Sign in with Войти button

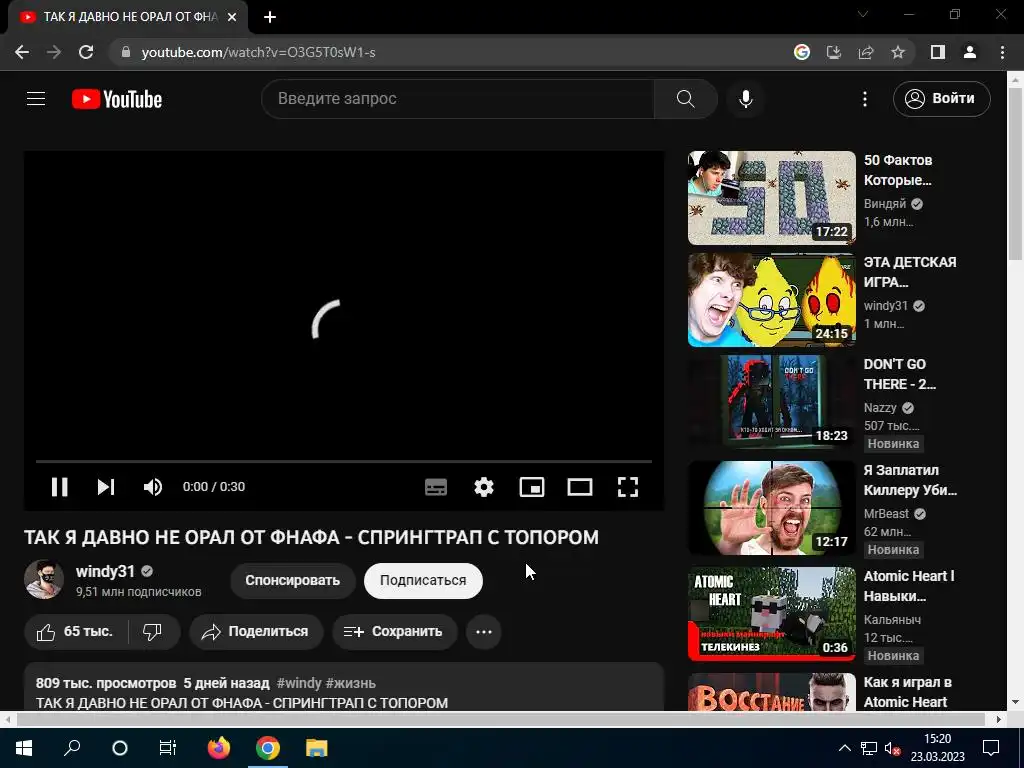(941, 99)
